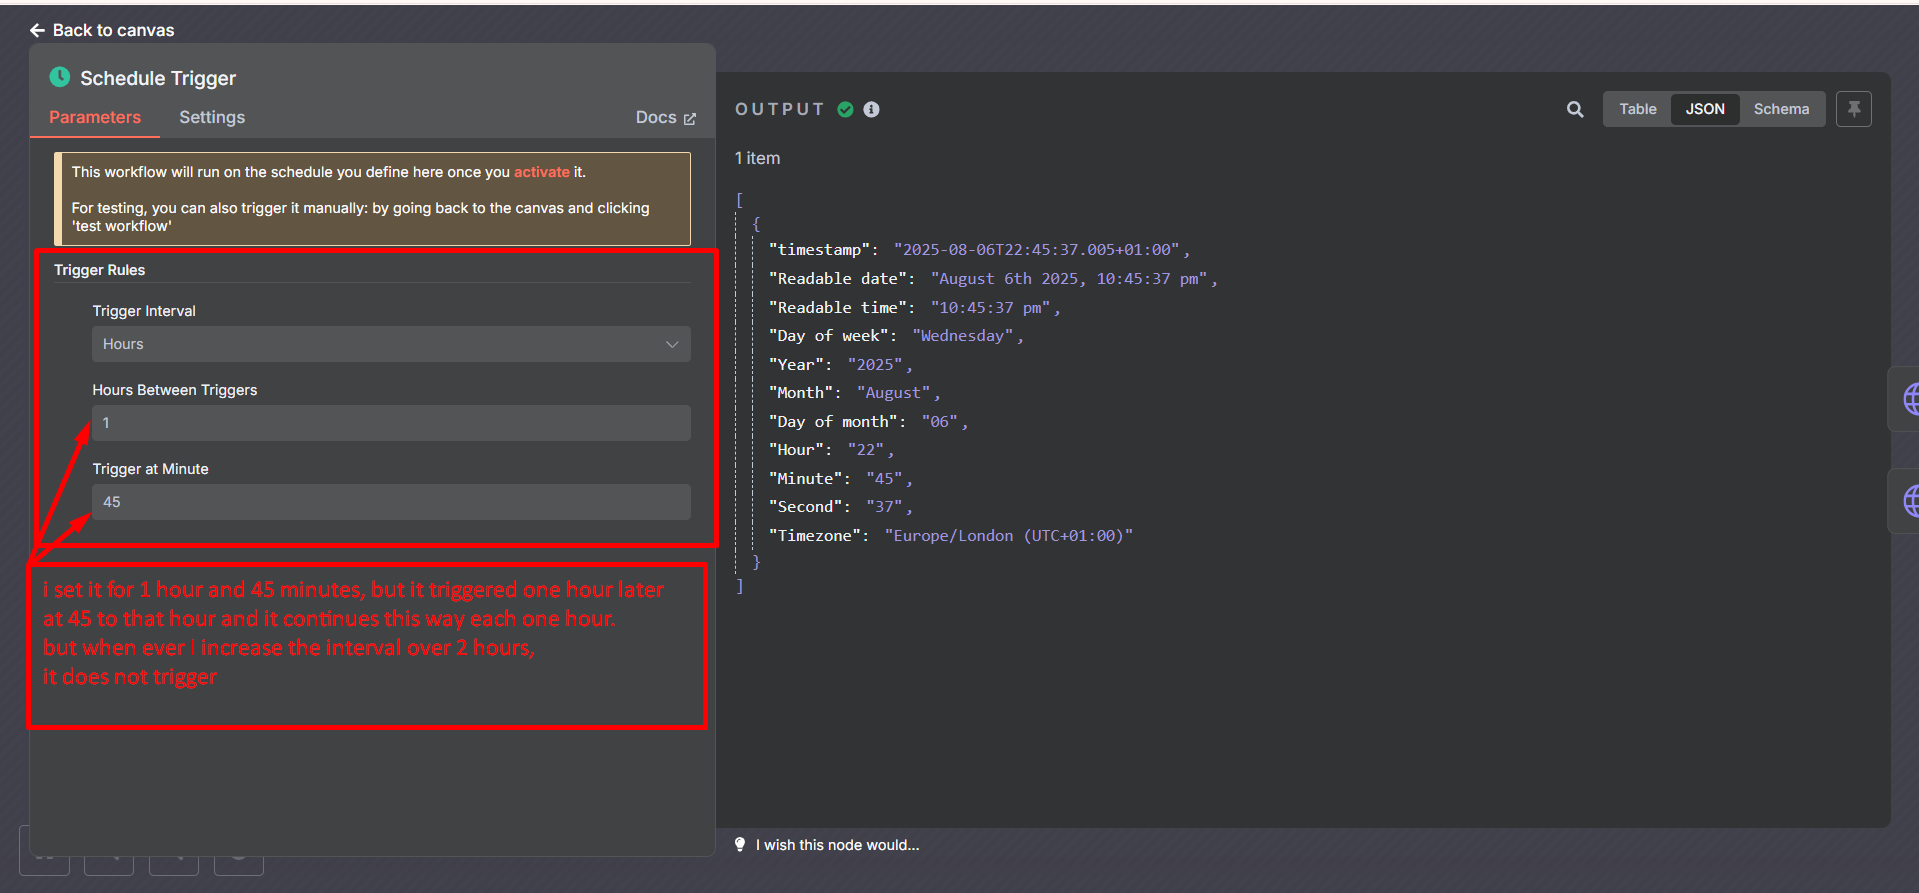Click "I wish this node would..." link
The height and width of the screenshot is (893, 1919).
tap(837, 845)
